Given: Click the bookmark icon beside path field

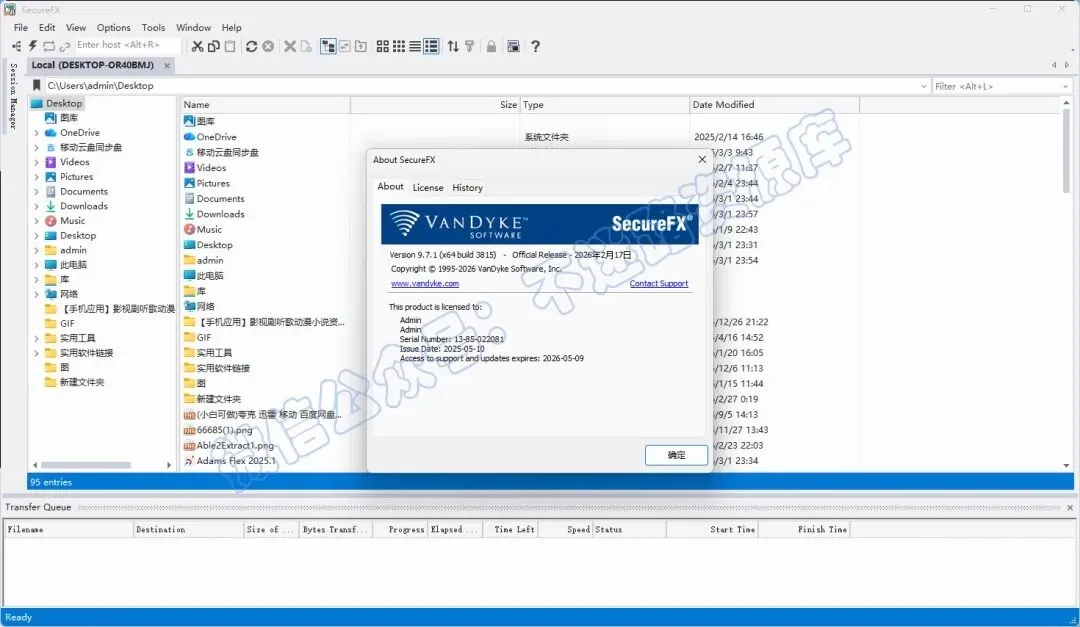Looking at the screenshot, I should tap(37, 85).
